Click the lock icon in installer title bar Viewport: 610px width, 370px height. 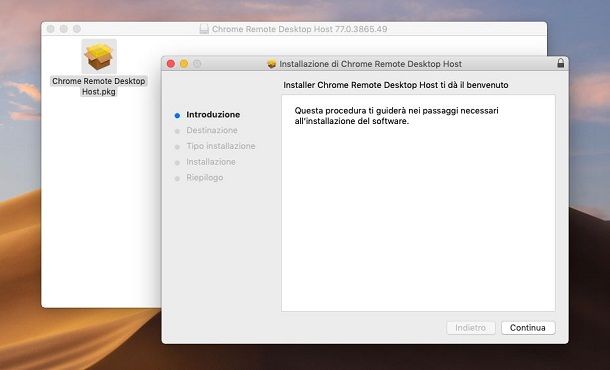pyautogui.click(x=560, y=63)
